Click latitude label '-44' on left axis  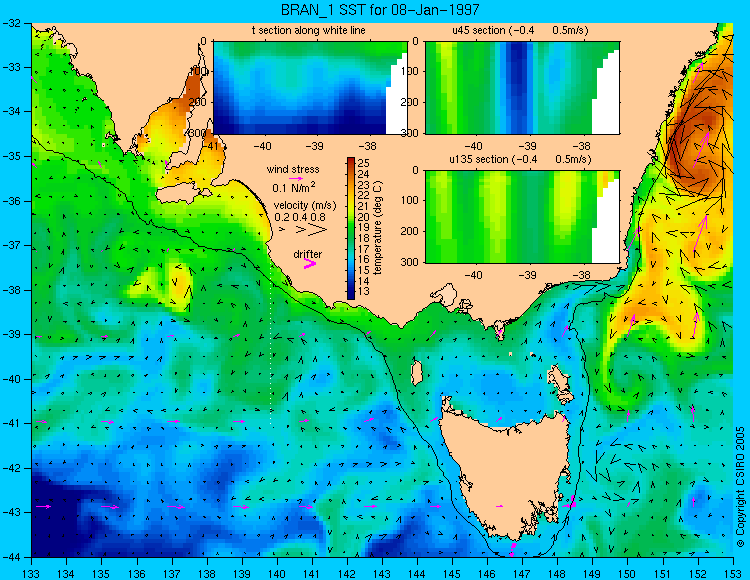coord(11,558)
